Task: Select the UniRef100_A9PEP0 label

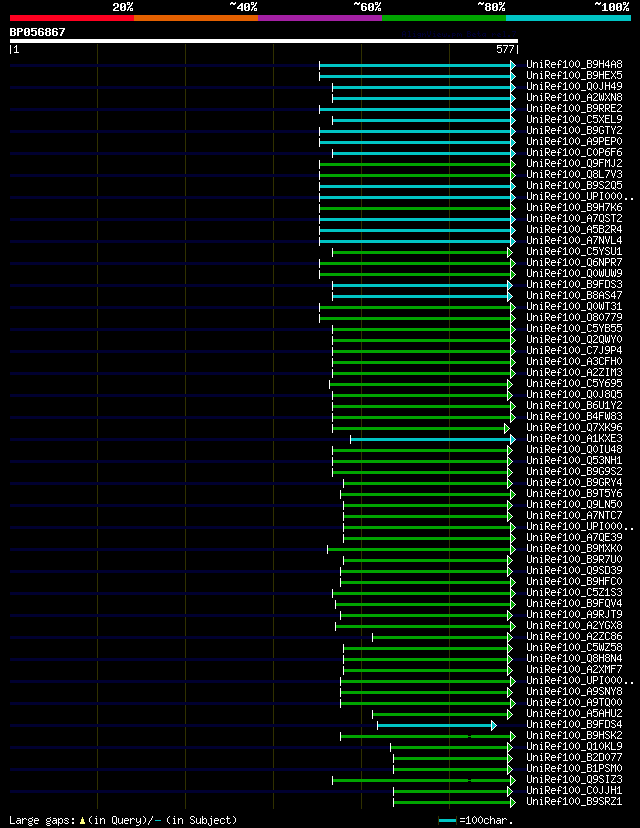Action: click(574, 142)
